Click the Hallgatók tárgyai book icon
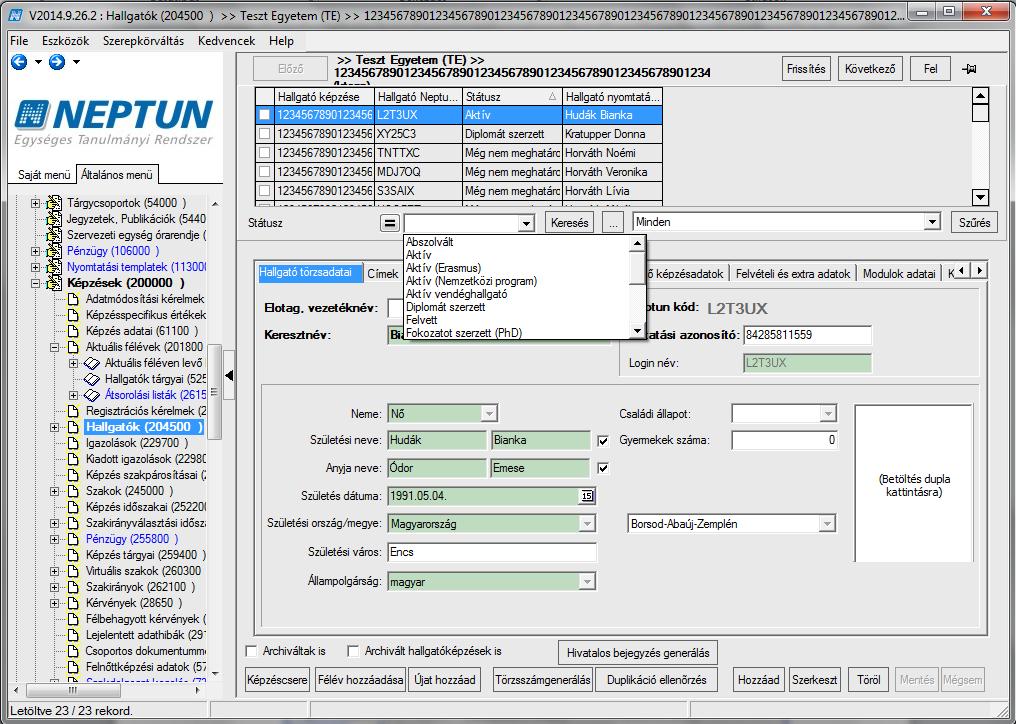 tap(92, 379)
